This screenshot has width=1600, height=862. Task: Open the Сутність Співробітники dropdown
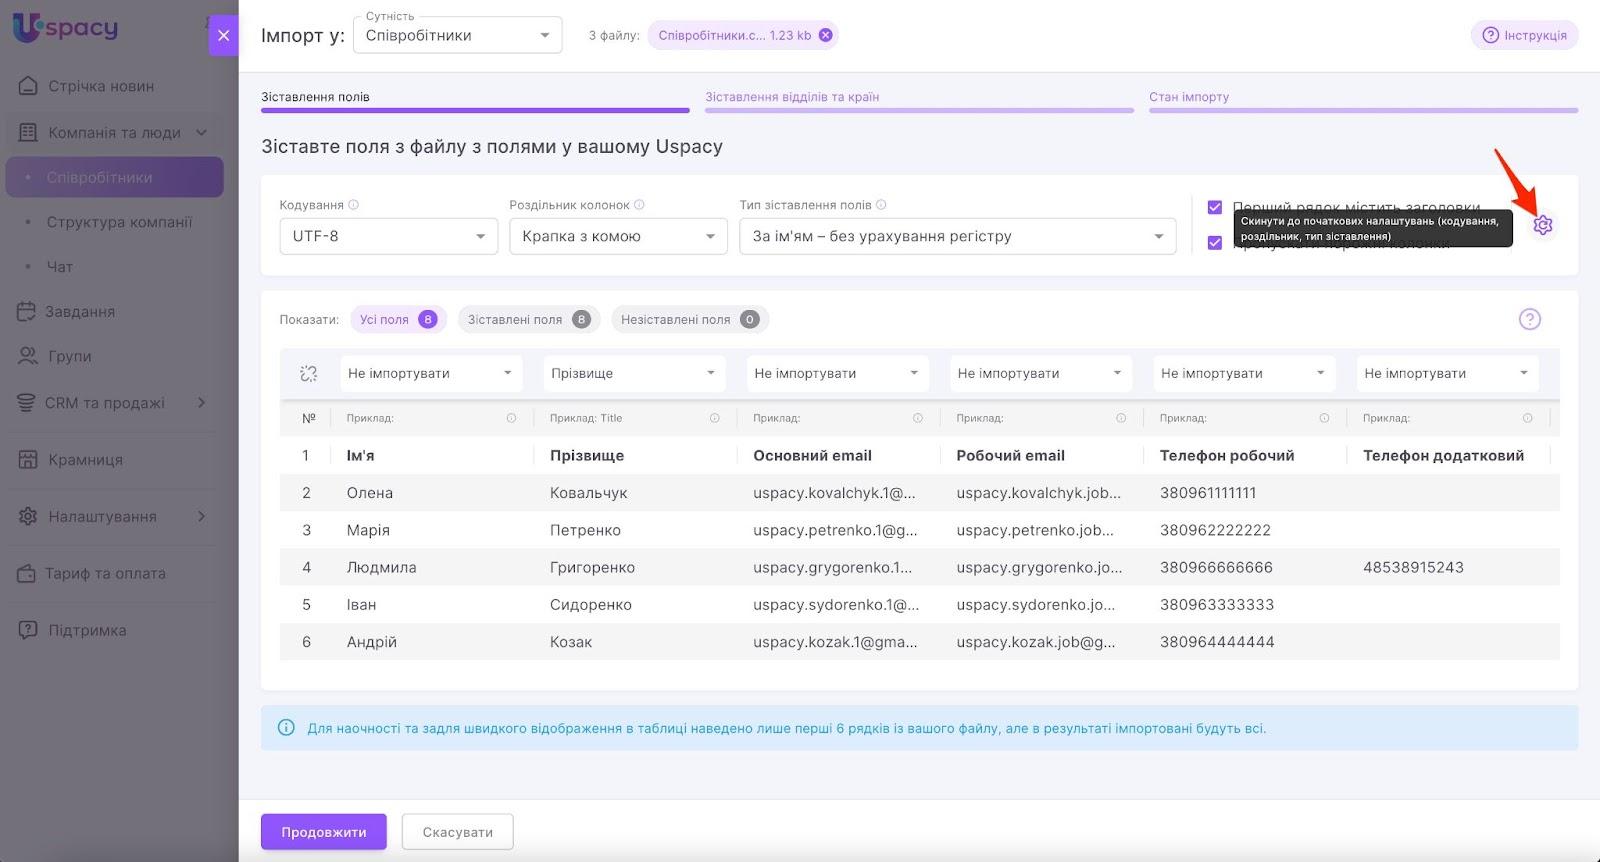coord(456,36)
